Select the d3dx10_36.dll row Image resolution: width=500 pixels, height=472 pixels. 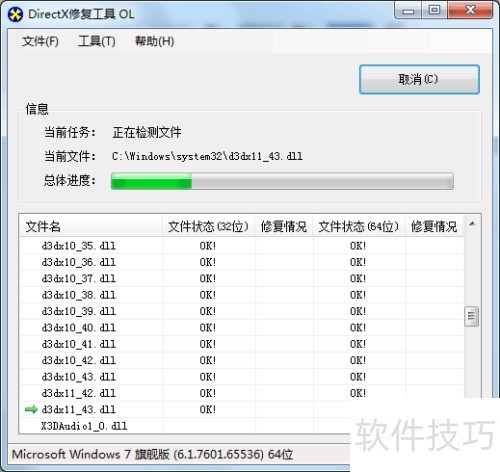tap(242, 262)
